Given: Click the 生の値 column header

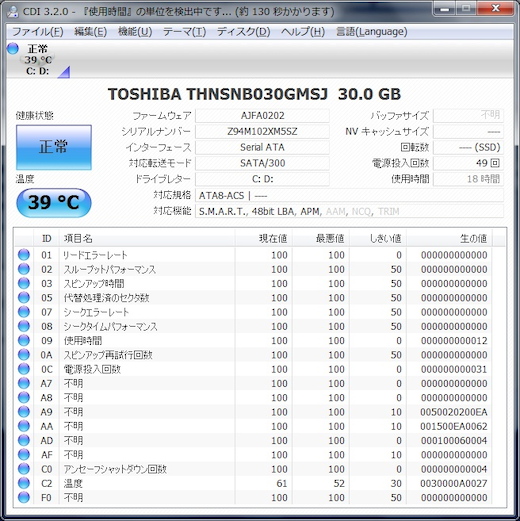Looking at the screenshot, I should point(449,238).
